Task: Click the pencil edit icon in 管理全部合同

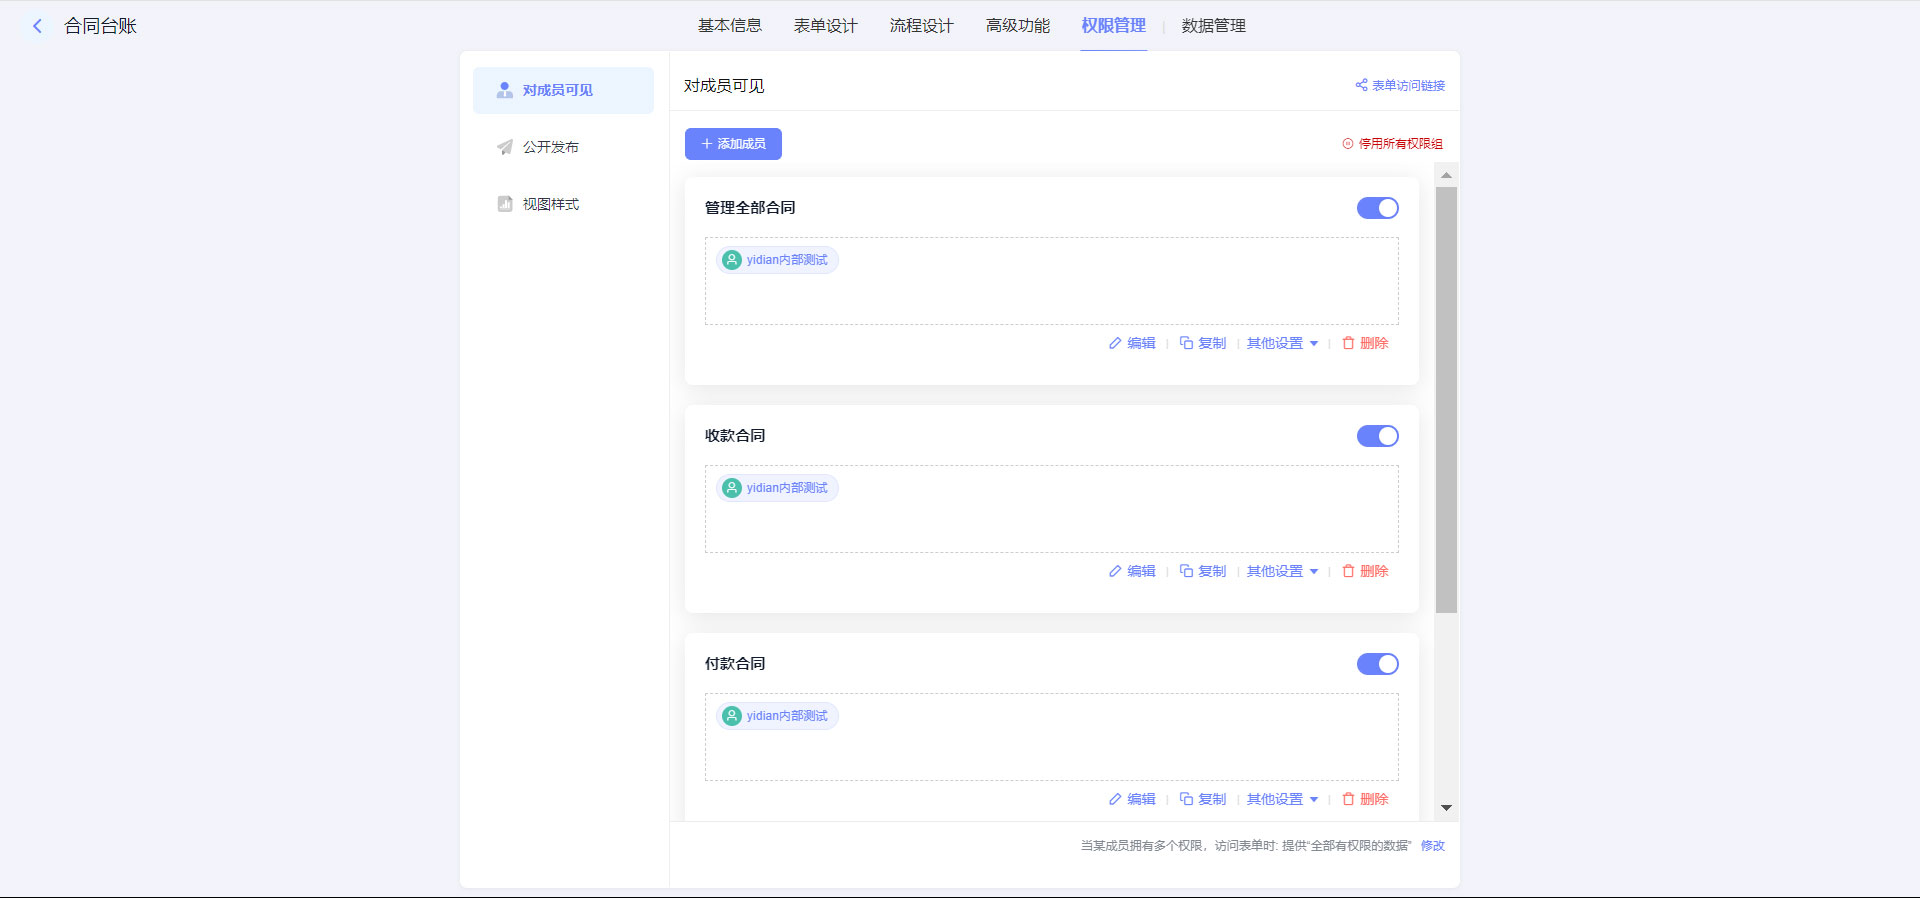Action: [x=1115, y=343]
